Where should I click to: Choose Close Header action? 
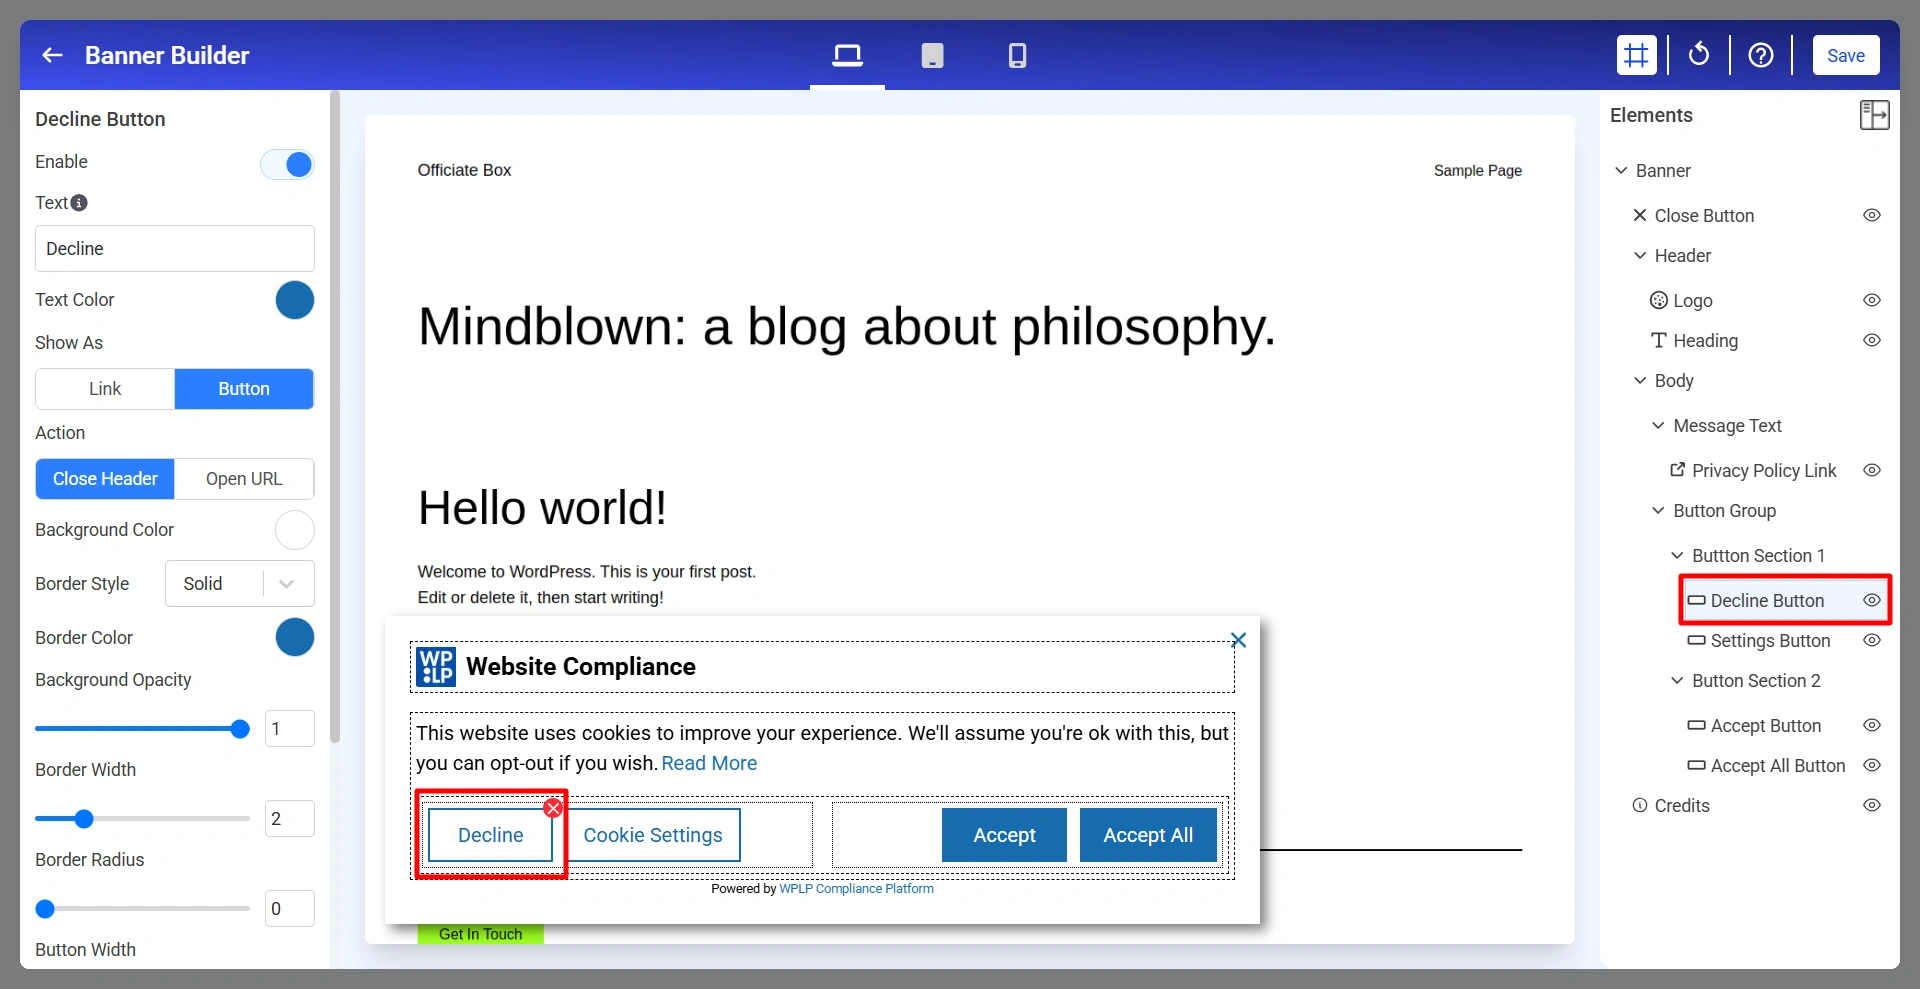tap(105, 479)
